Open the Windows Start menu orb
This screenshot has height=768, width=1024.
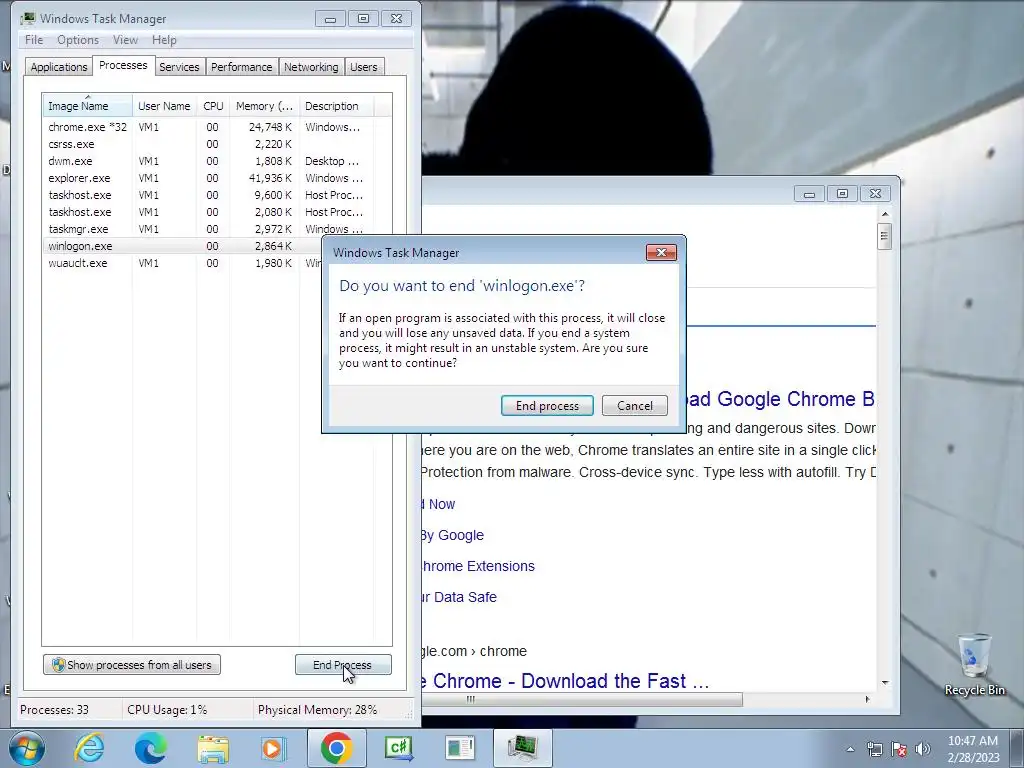click(26, 748)
